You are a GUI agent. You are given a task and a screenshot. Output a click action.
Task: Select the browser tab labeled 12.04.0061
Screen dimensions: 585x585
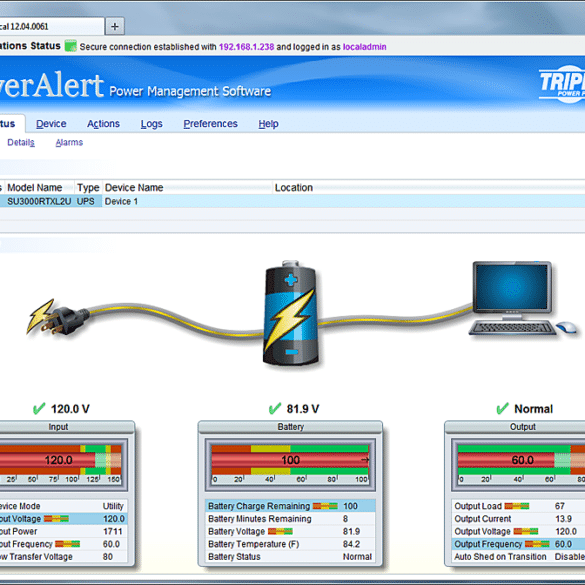pyautogui.click(x=52, y=26)
